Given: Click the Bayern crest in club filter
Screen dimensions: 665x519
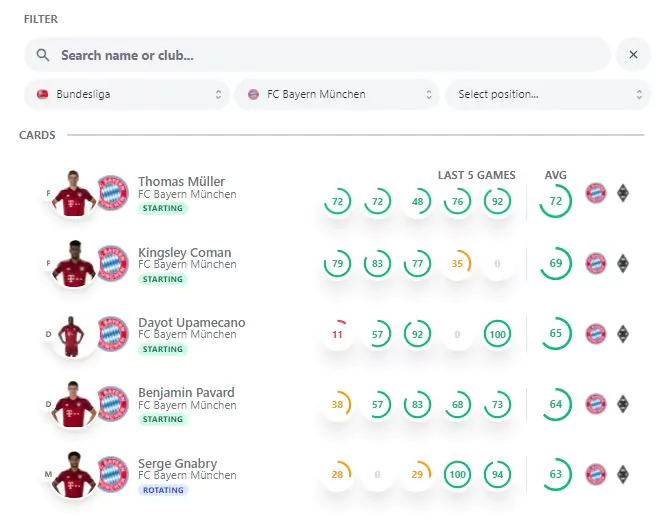Looking at the screenshot, I should [x=253, y=94].
